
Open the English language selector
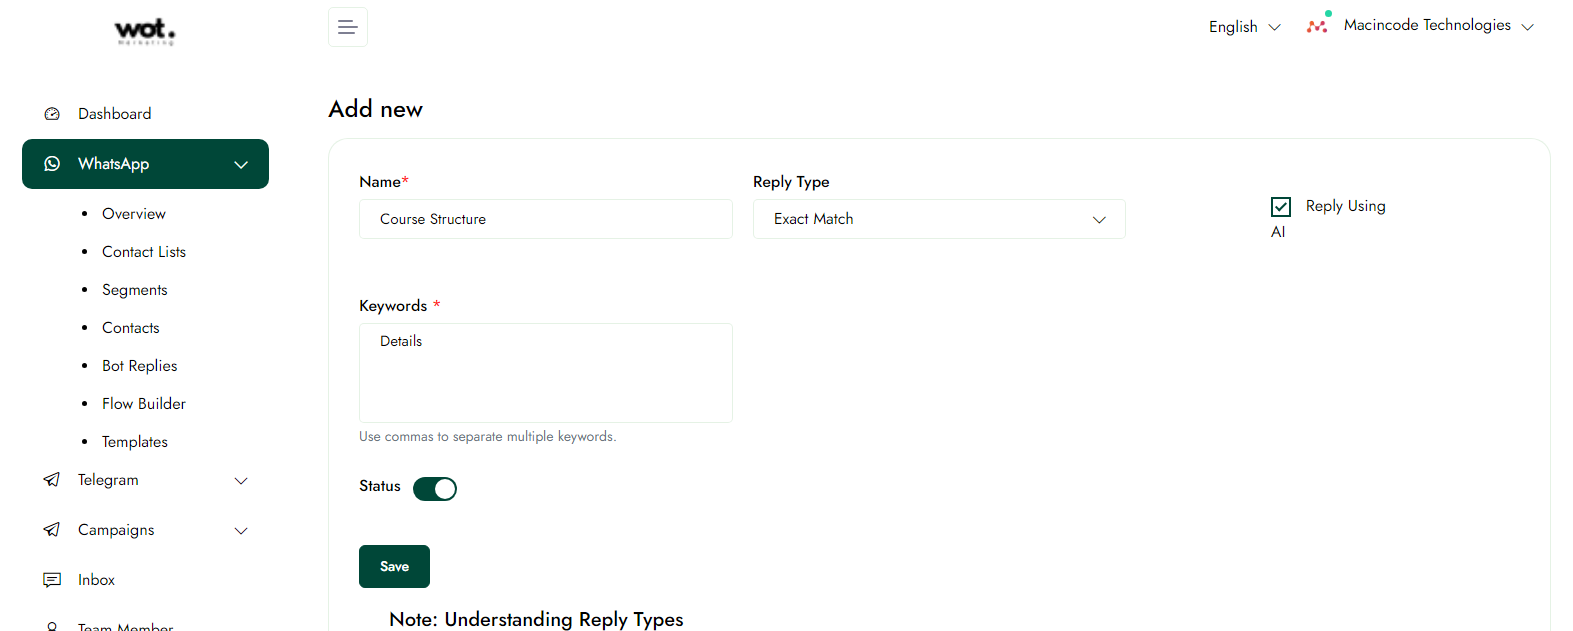(x=1243, y=27)
